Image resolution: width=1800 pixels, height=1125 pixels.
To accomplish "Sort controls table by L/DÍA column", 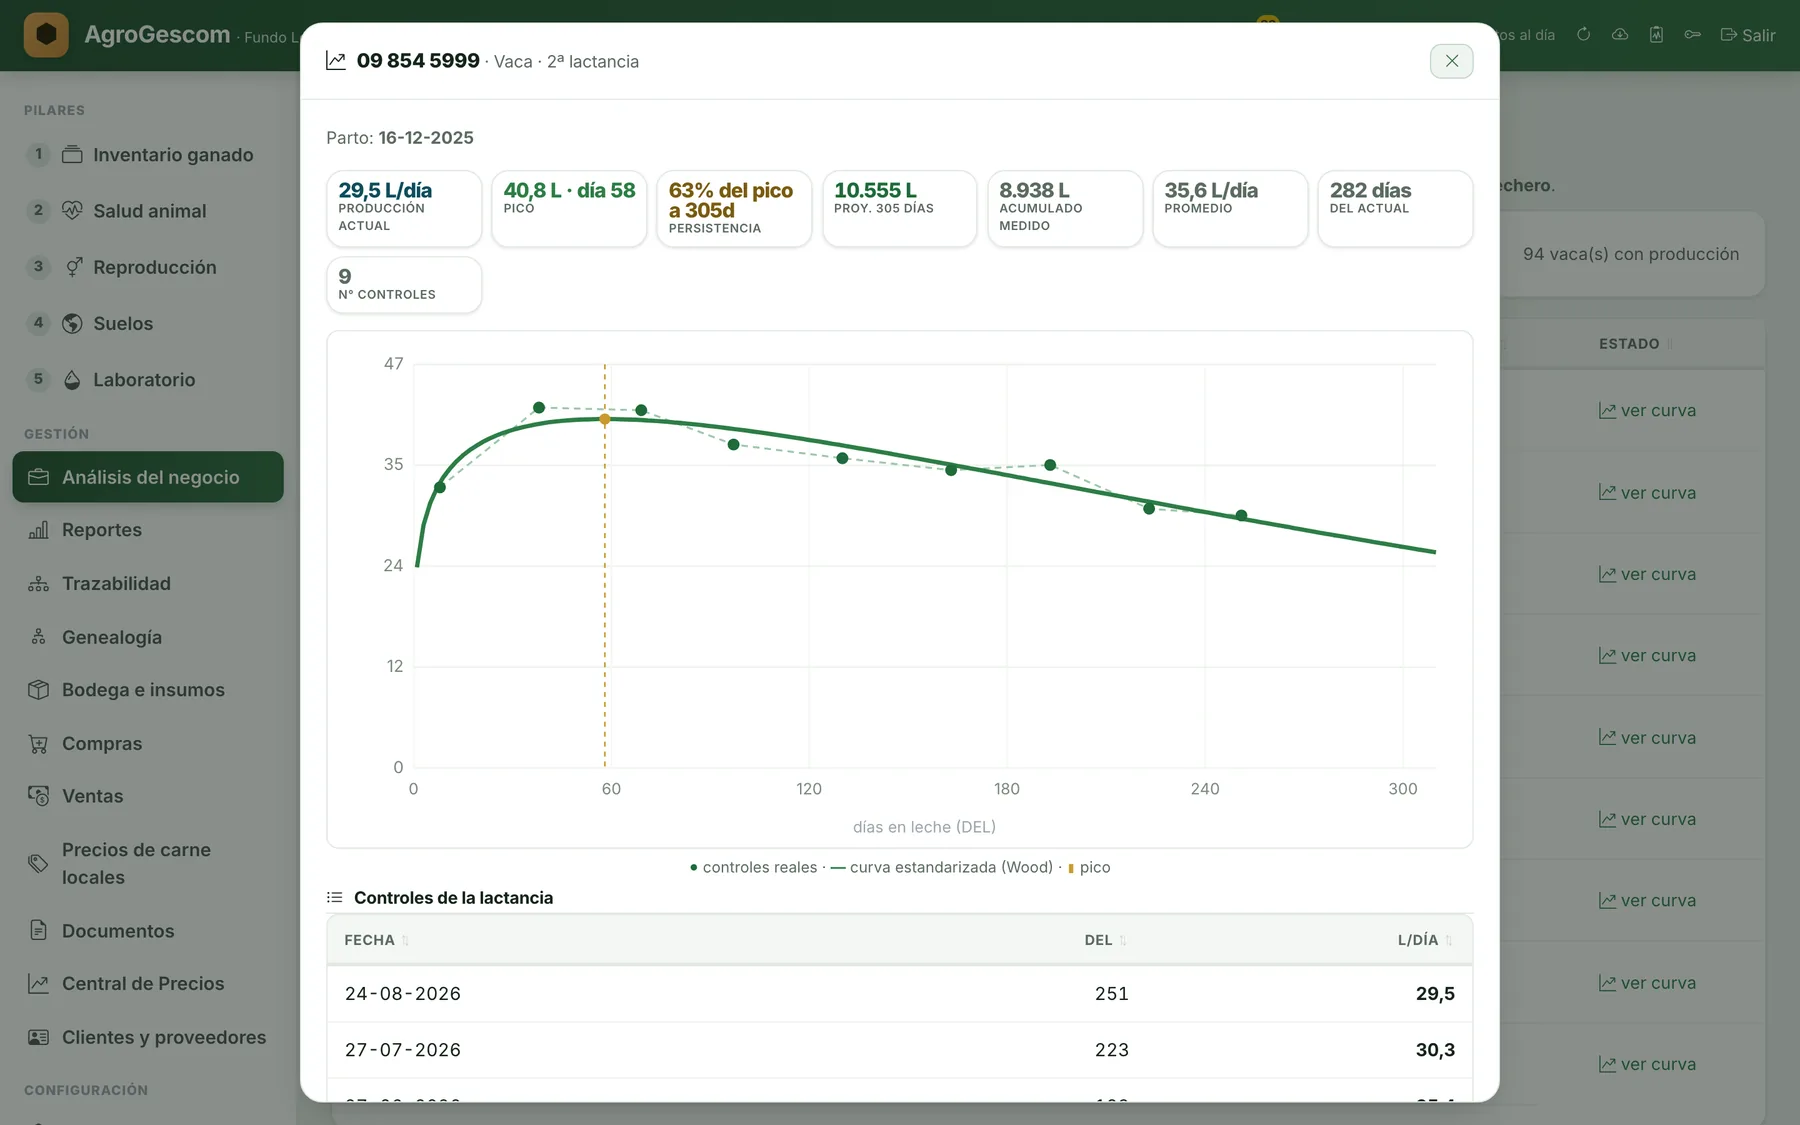I will tap(1424, 940).
